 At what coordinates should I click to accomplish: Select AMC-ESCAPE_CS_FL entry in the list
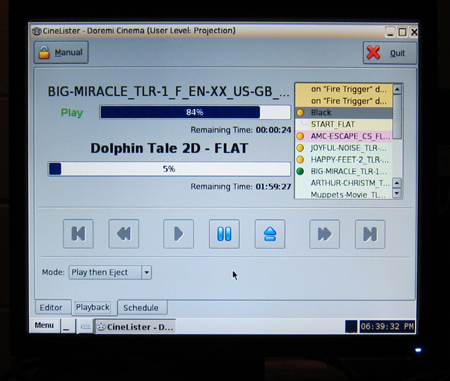[344, 136]
